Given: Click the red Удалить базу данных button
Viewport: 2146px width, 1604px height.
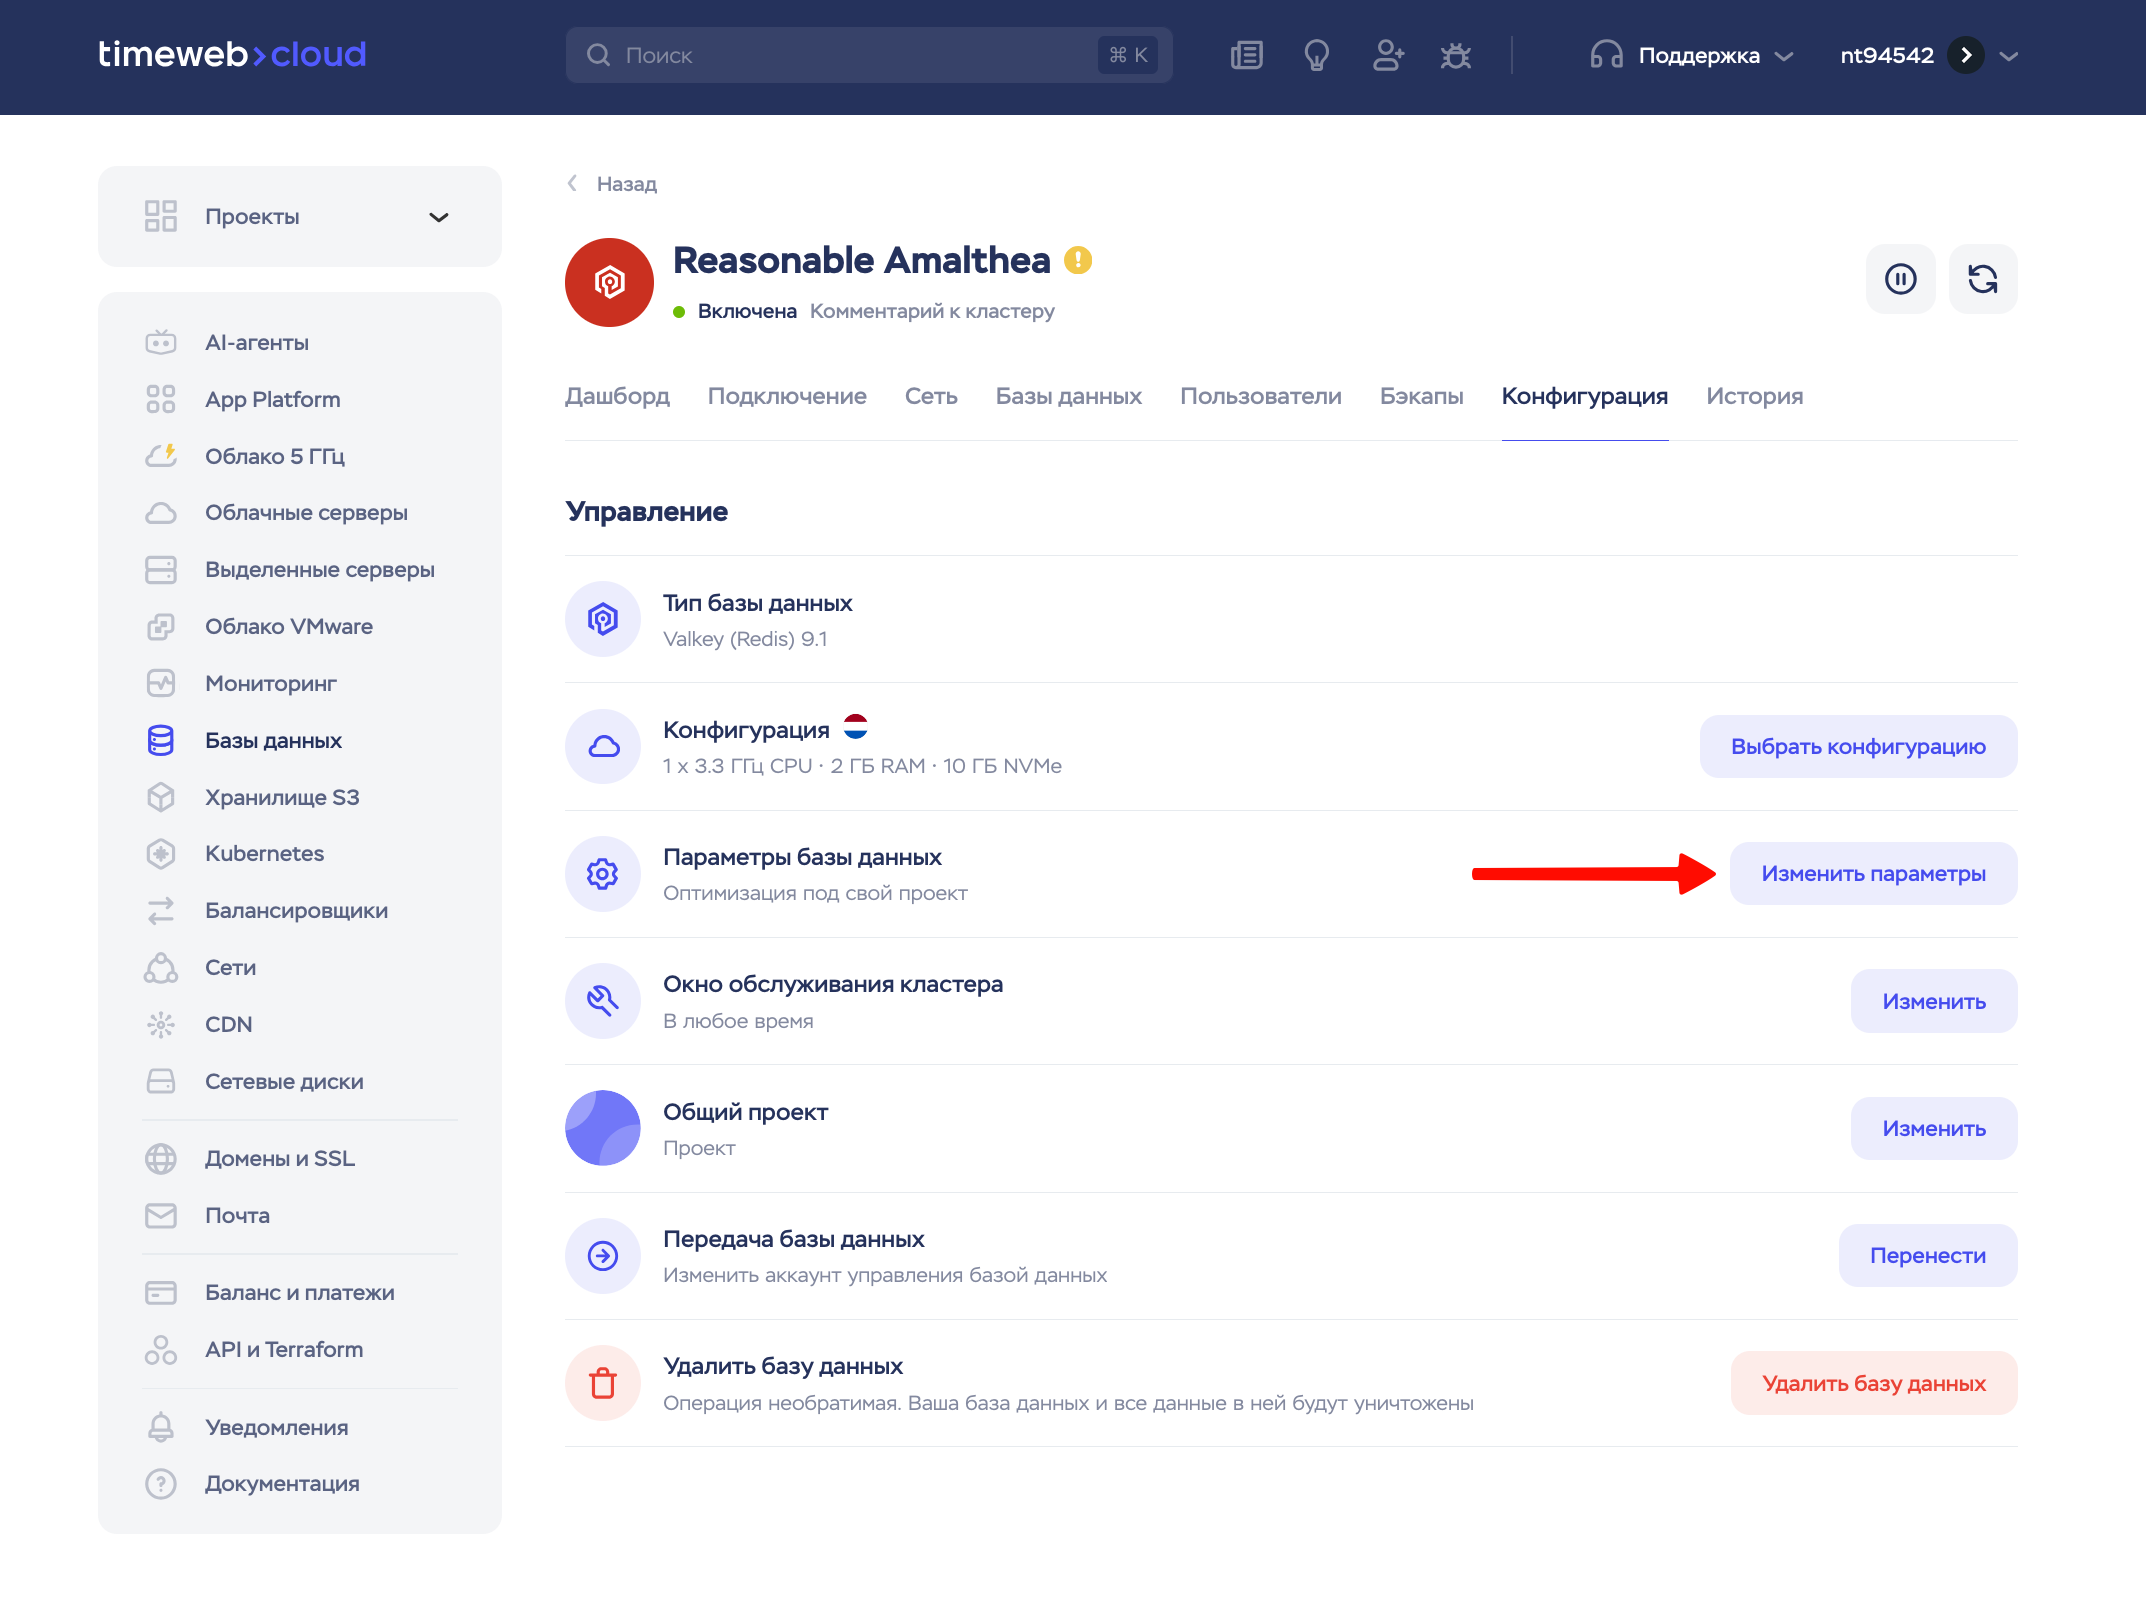Looking at the screenshot, I should click(x=1873, y=1383).
